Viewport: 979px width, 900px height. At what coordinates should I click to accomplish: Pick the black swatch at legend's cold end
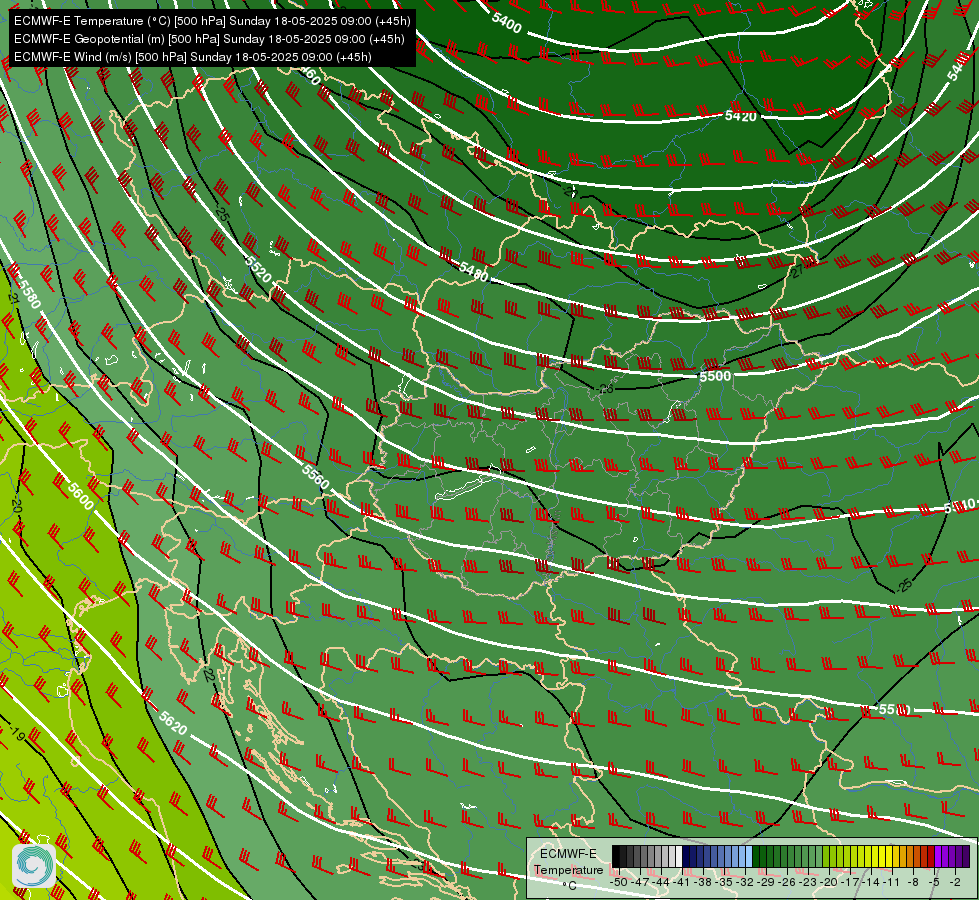pos(616,856)
